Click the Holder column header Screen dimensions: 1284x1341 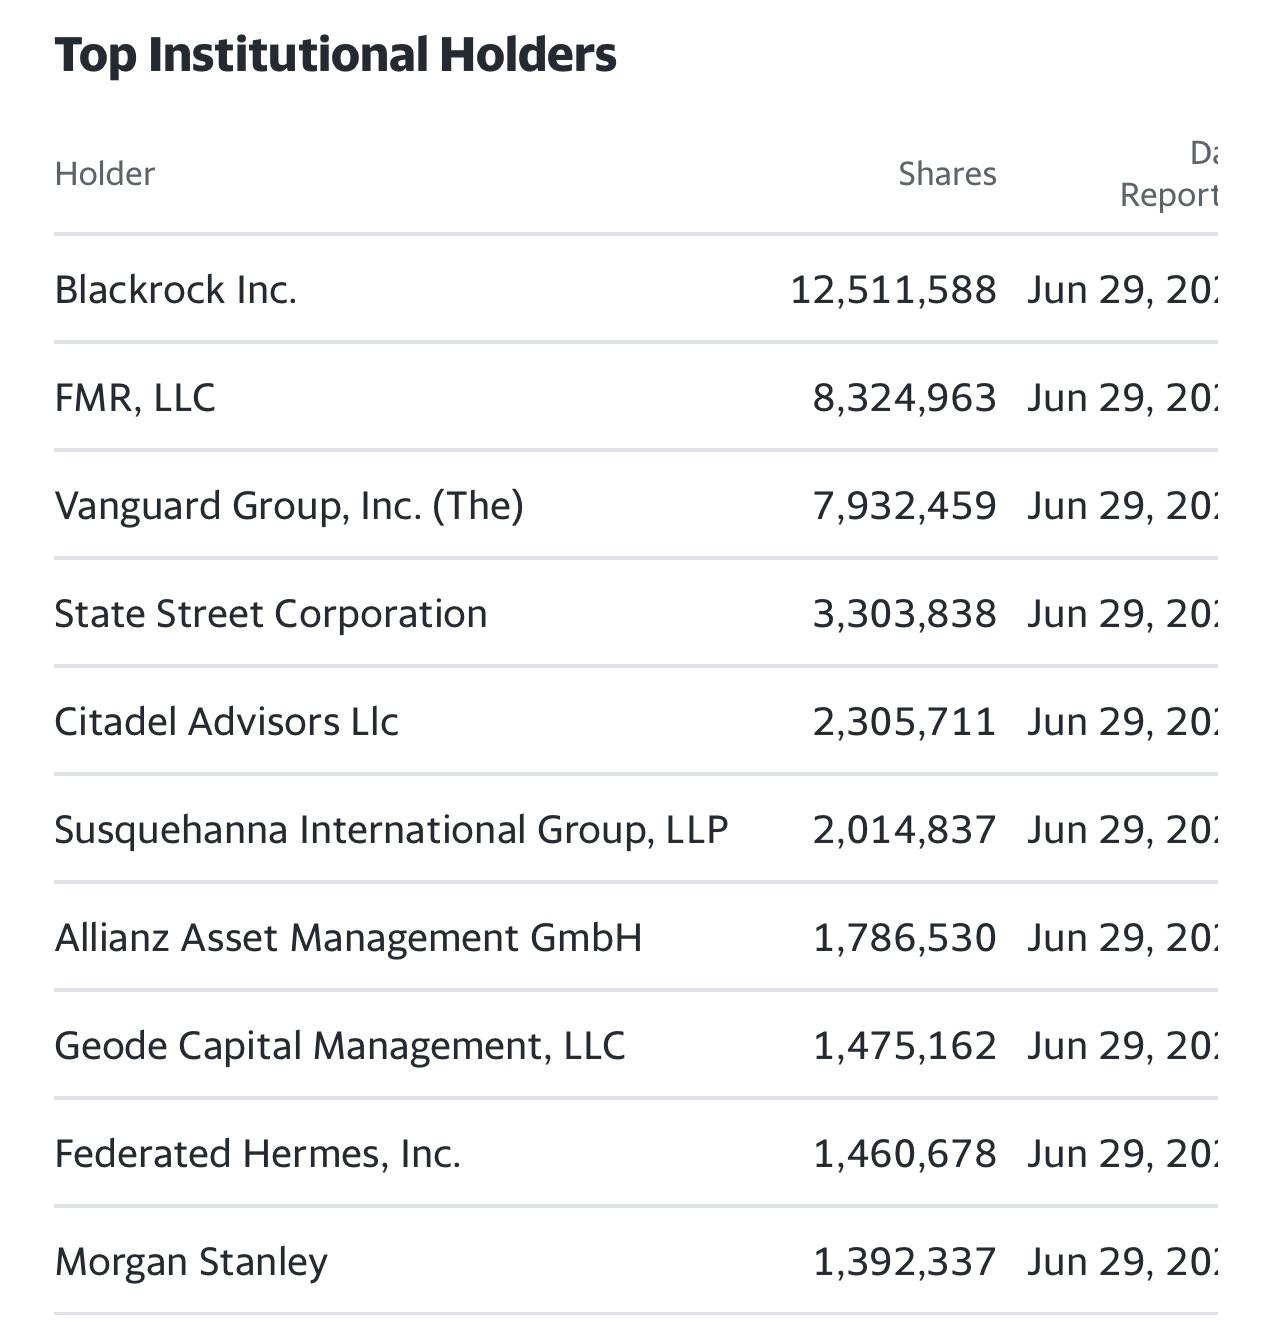click(x=105, y=174)
